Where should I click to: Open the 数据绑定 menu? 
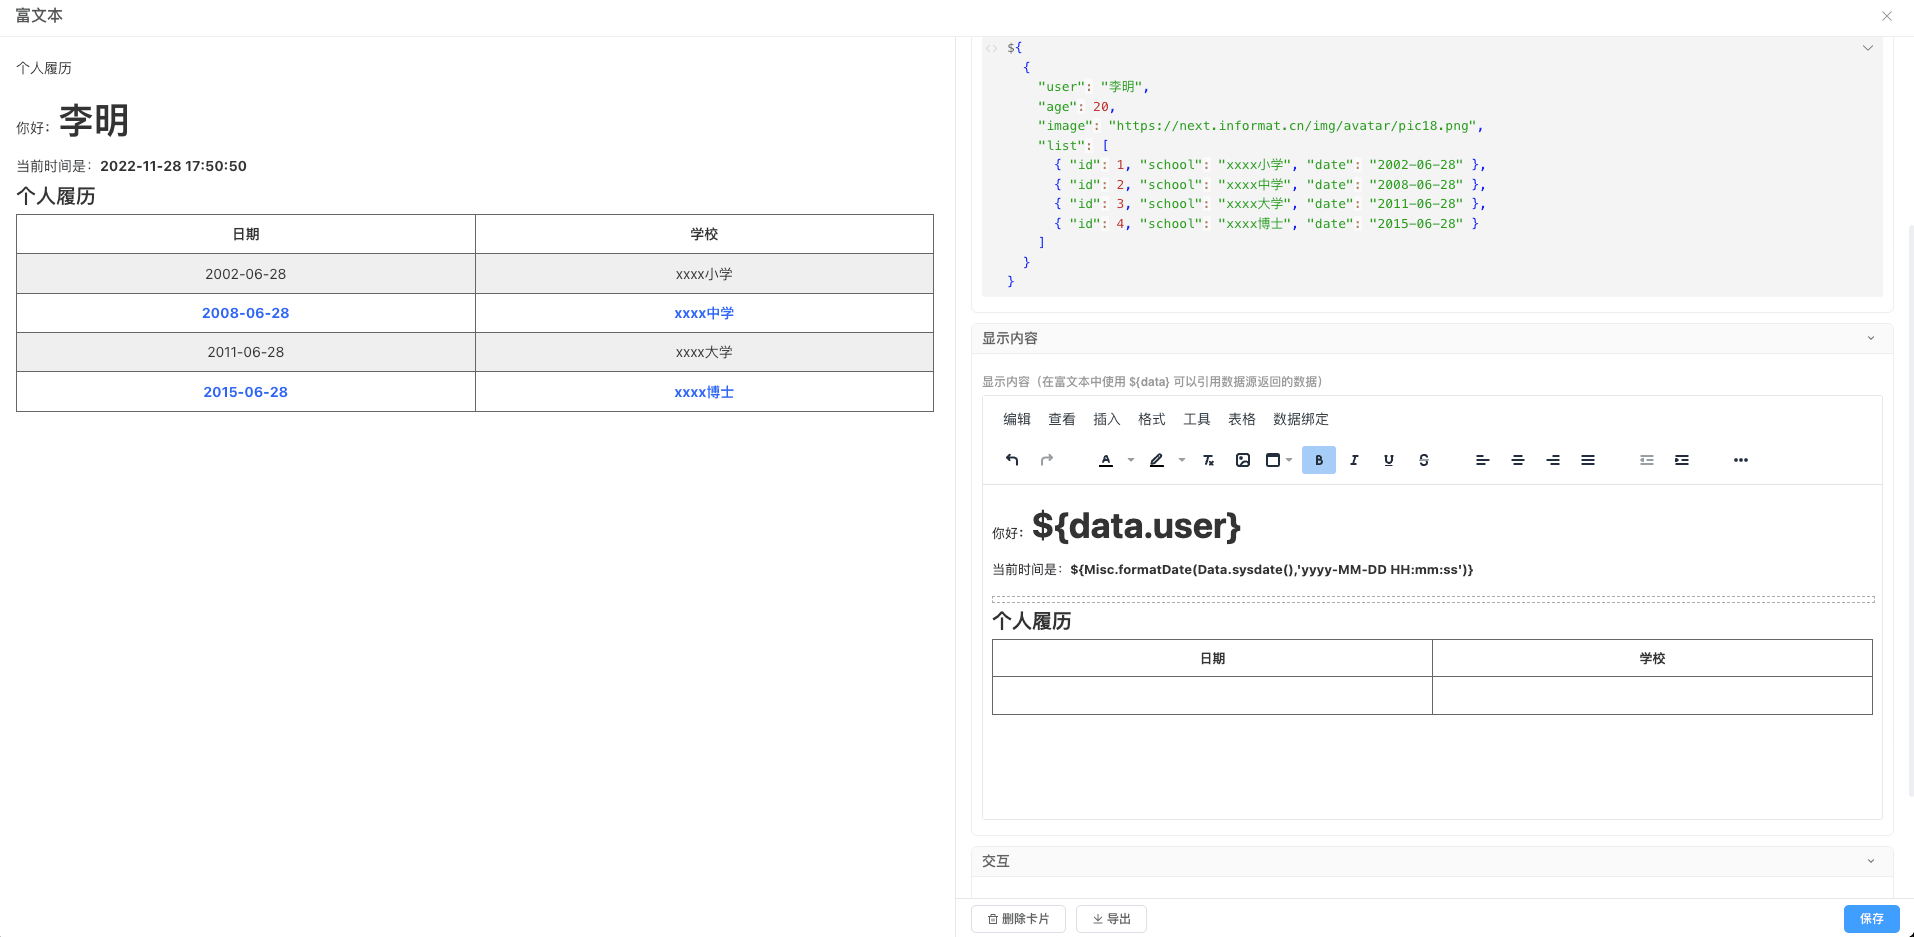[x=1300, y=419]
